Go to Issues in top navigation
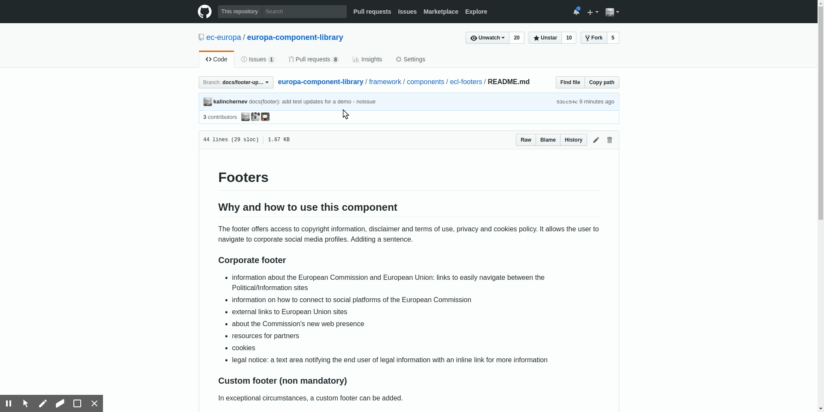 (407, 12)
